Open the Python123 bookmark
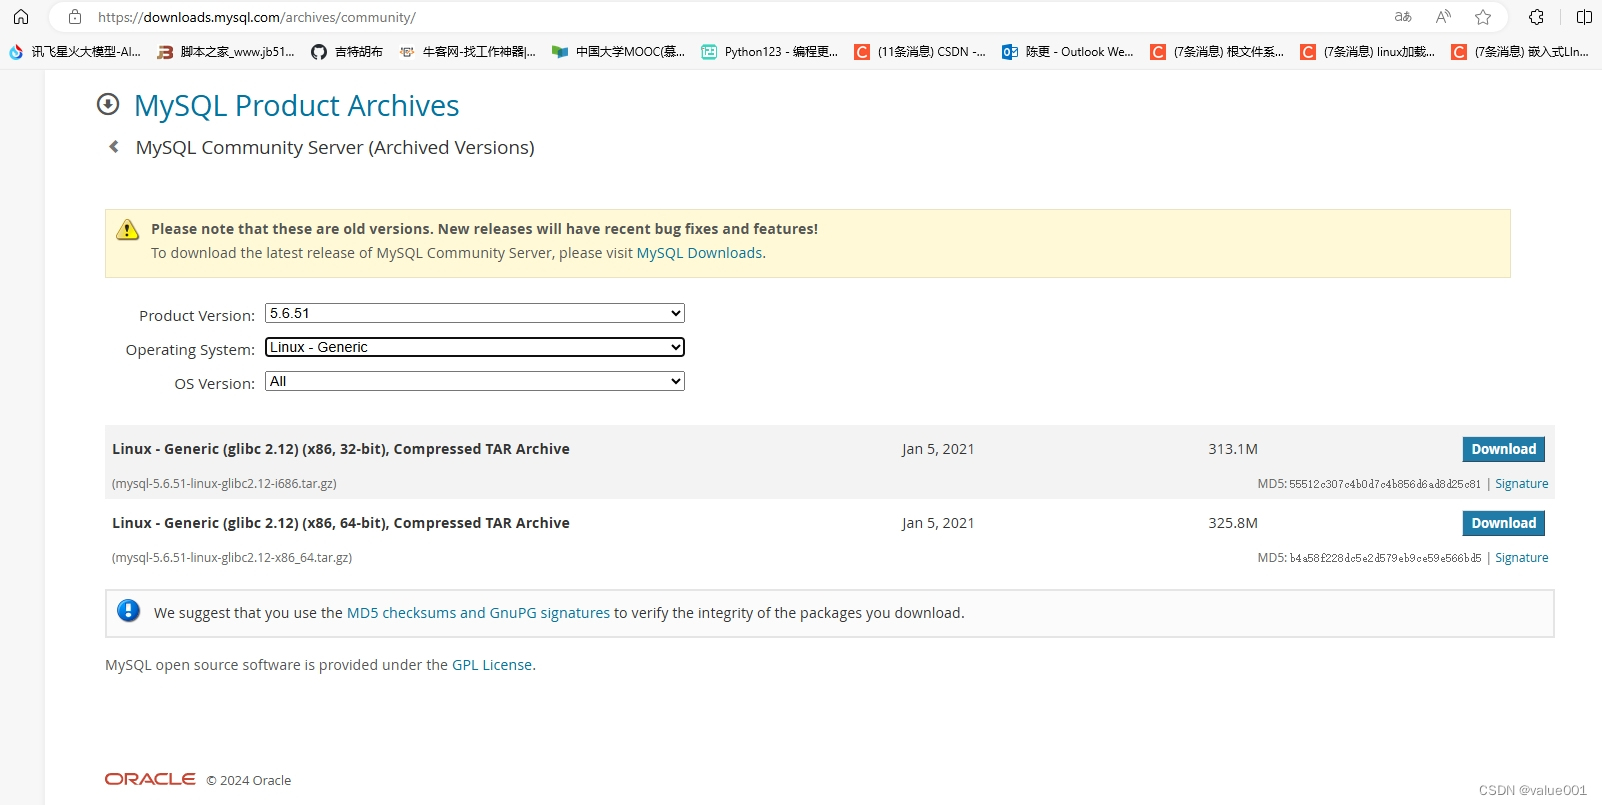The image size is (1602, 805). click(770, 52)
